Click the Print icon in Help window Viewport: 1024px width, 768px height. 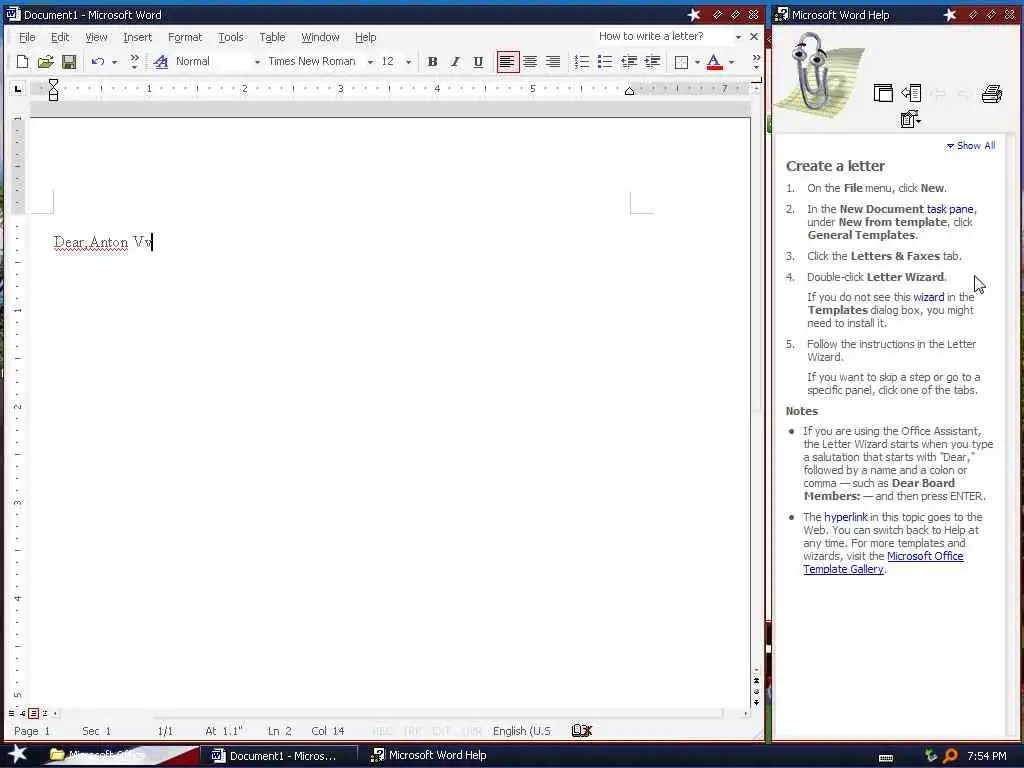tap(992, 94)
